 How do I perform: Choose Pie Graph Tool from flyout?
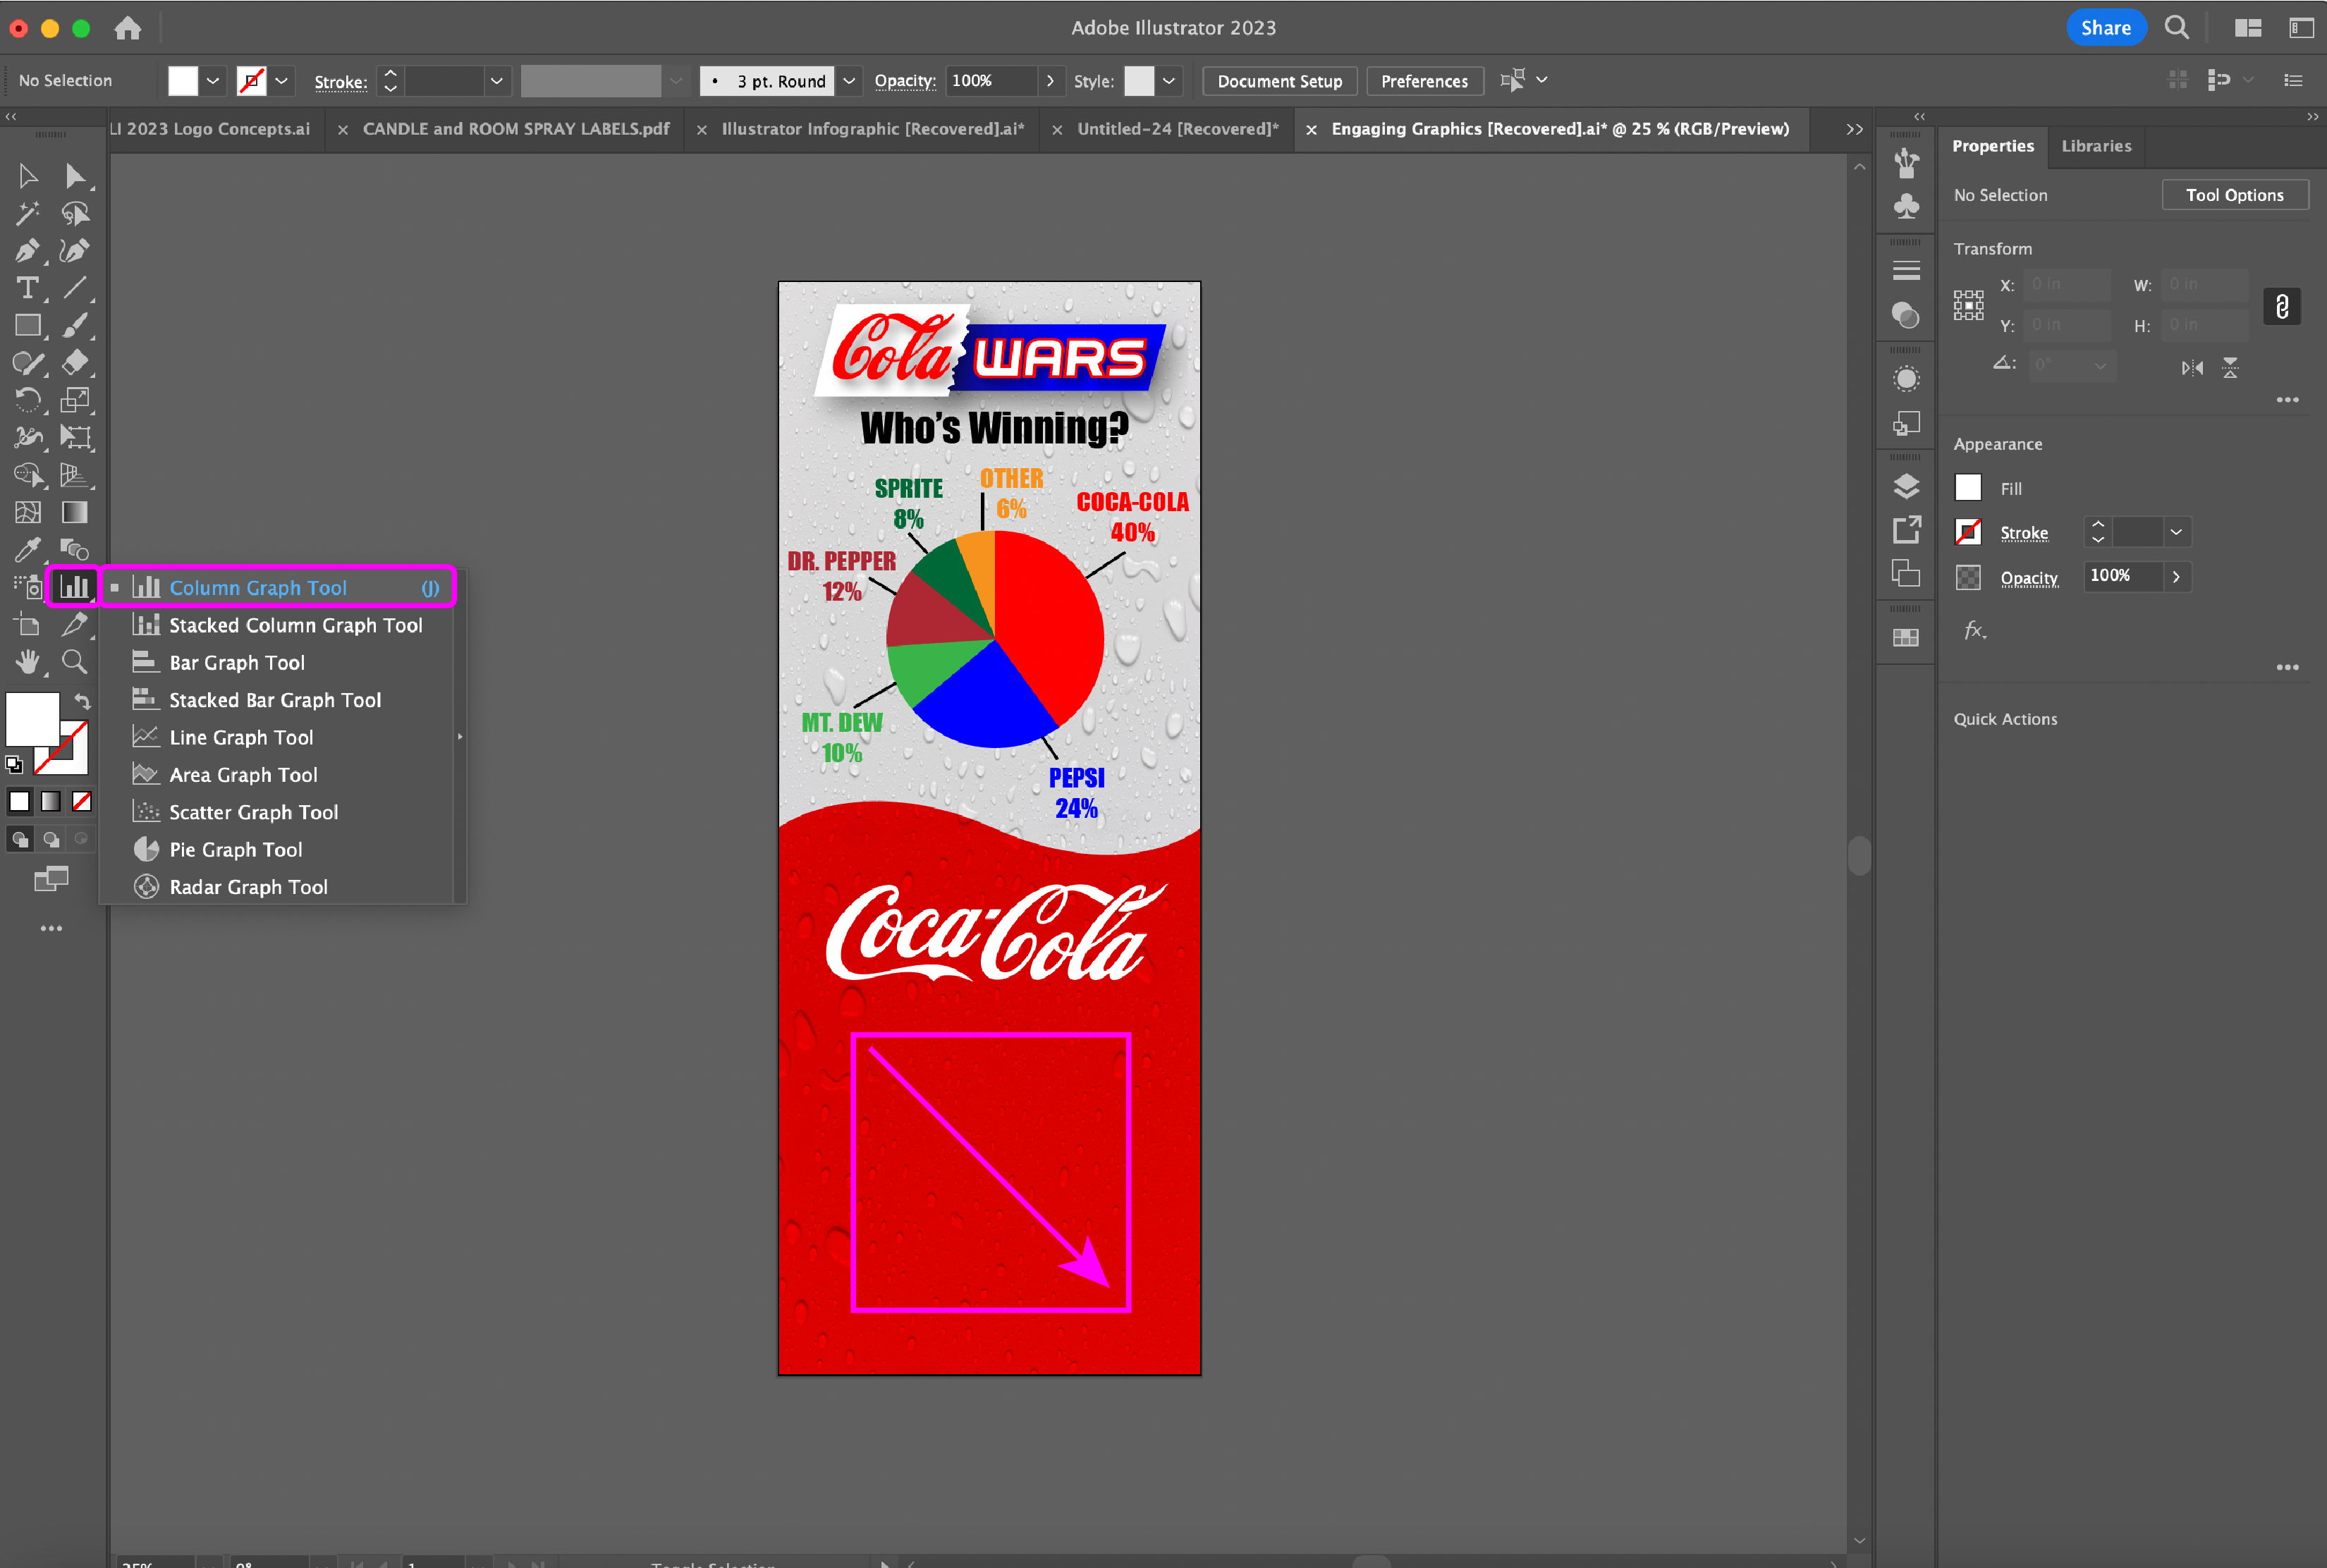coord(235,849)
